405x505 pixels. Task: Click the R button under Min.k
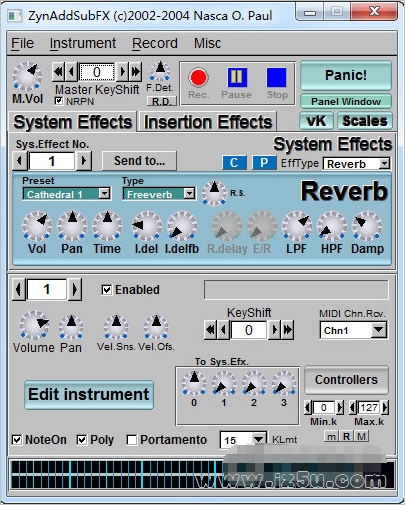[x=347, y=436]
